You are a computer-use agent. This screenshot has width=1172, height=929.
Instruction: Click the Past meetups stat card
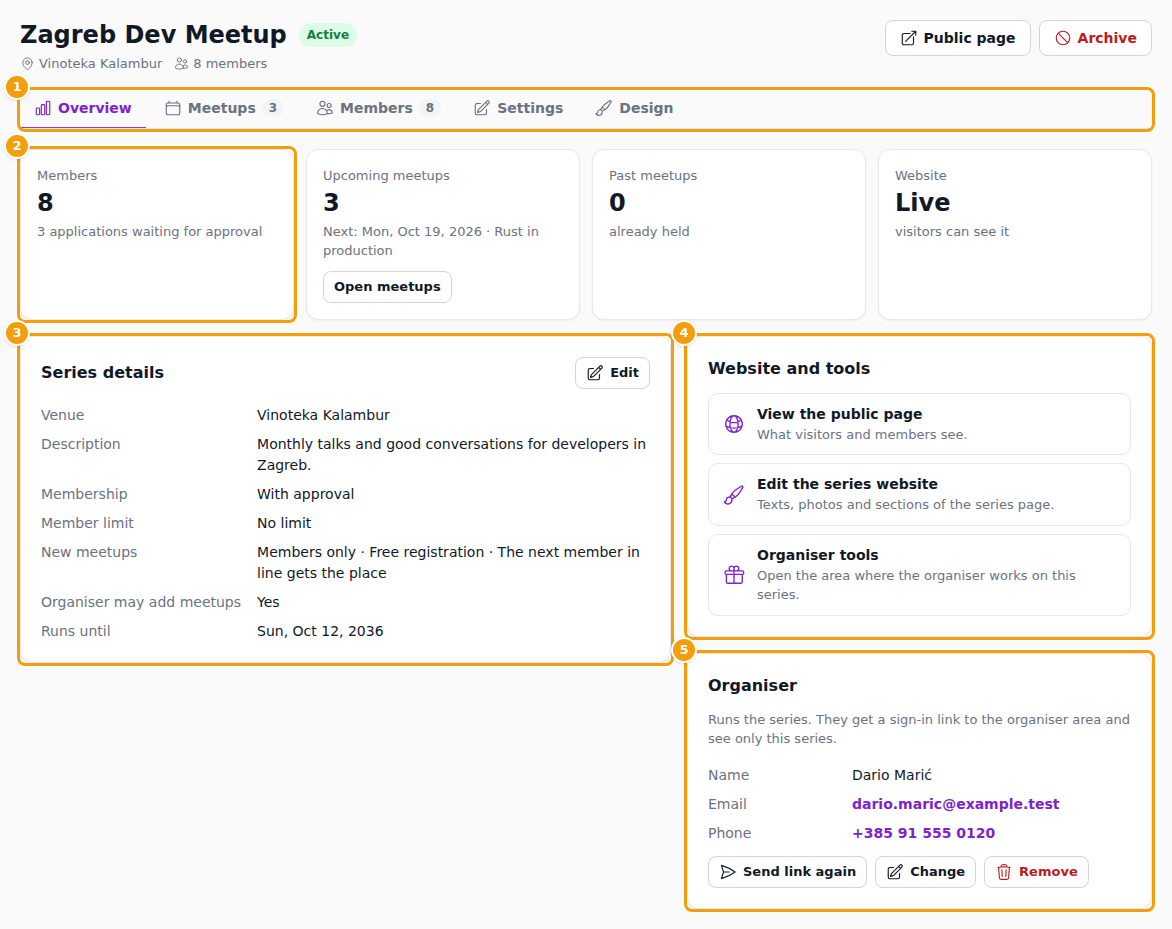[x=729, y=235]
